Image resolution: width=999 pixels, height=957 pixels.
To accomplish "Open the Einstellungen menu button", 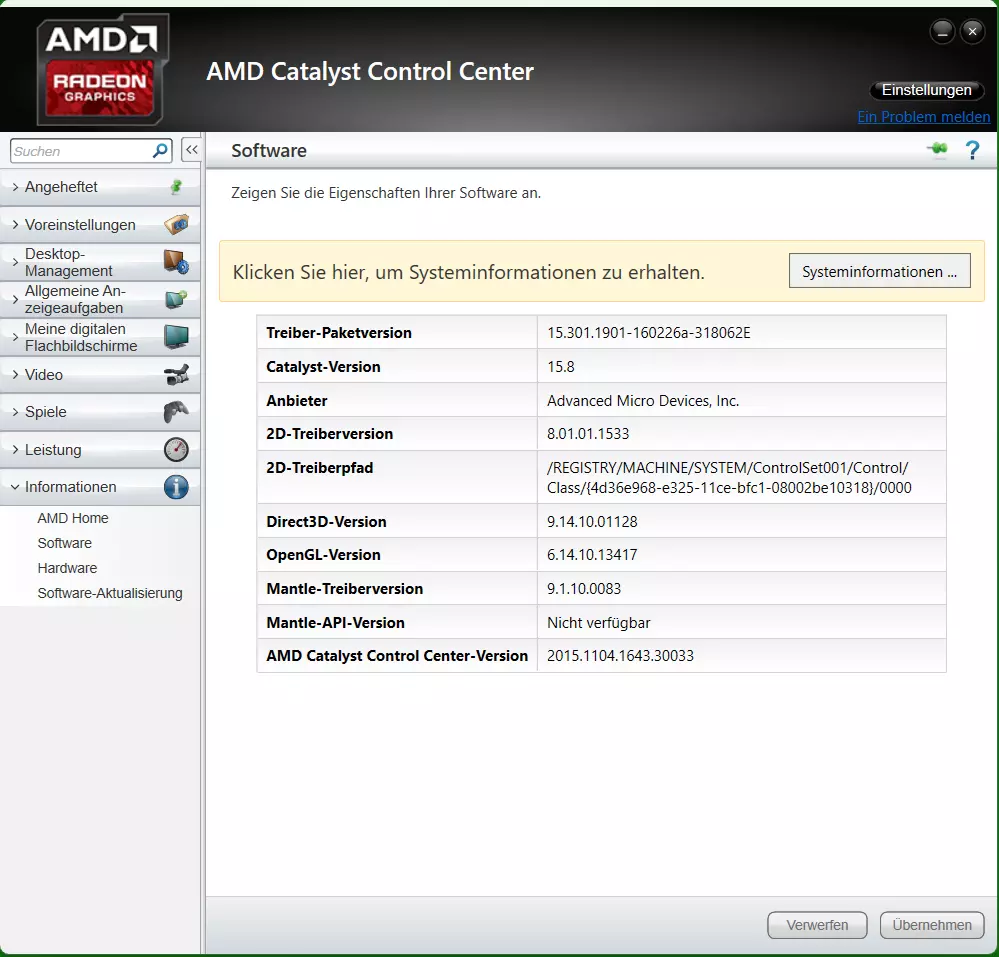I will coord(926,90).
